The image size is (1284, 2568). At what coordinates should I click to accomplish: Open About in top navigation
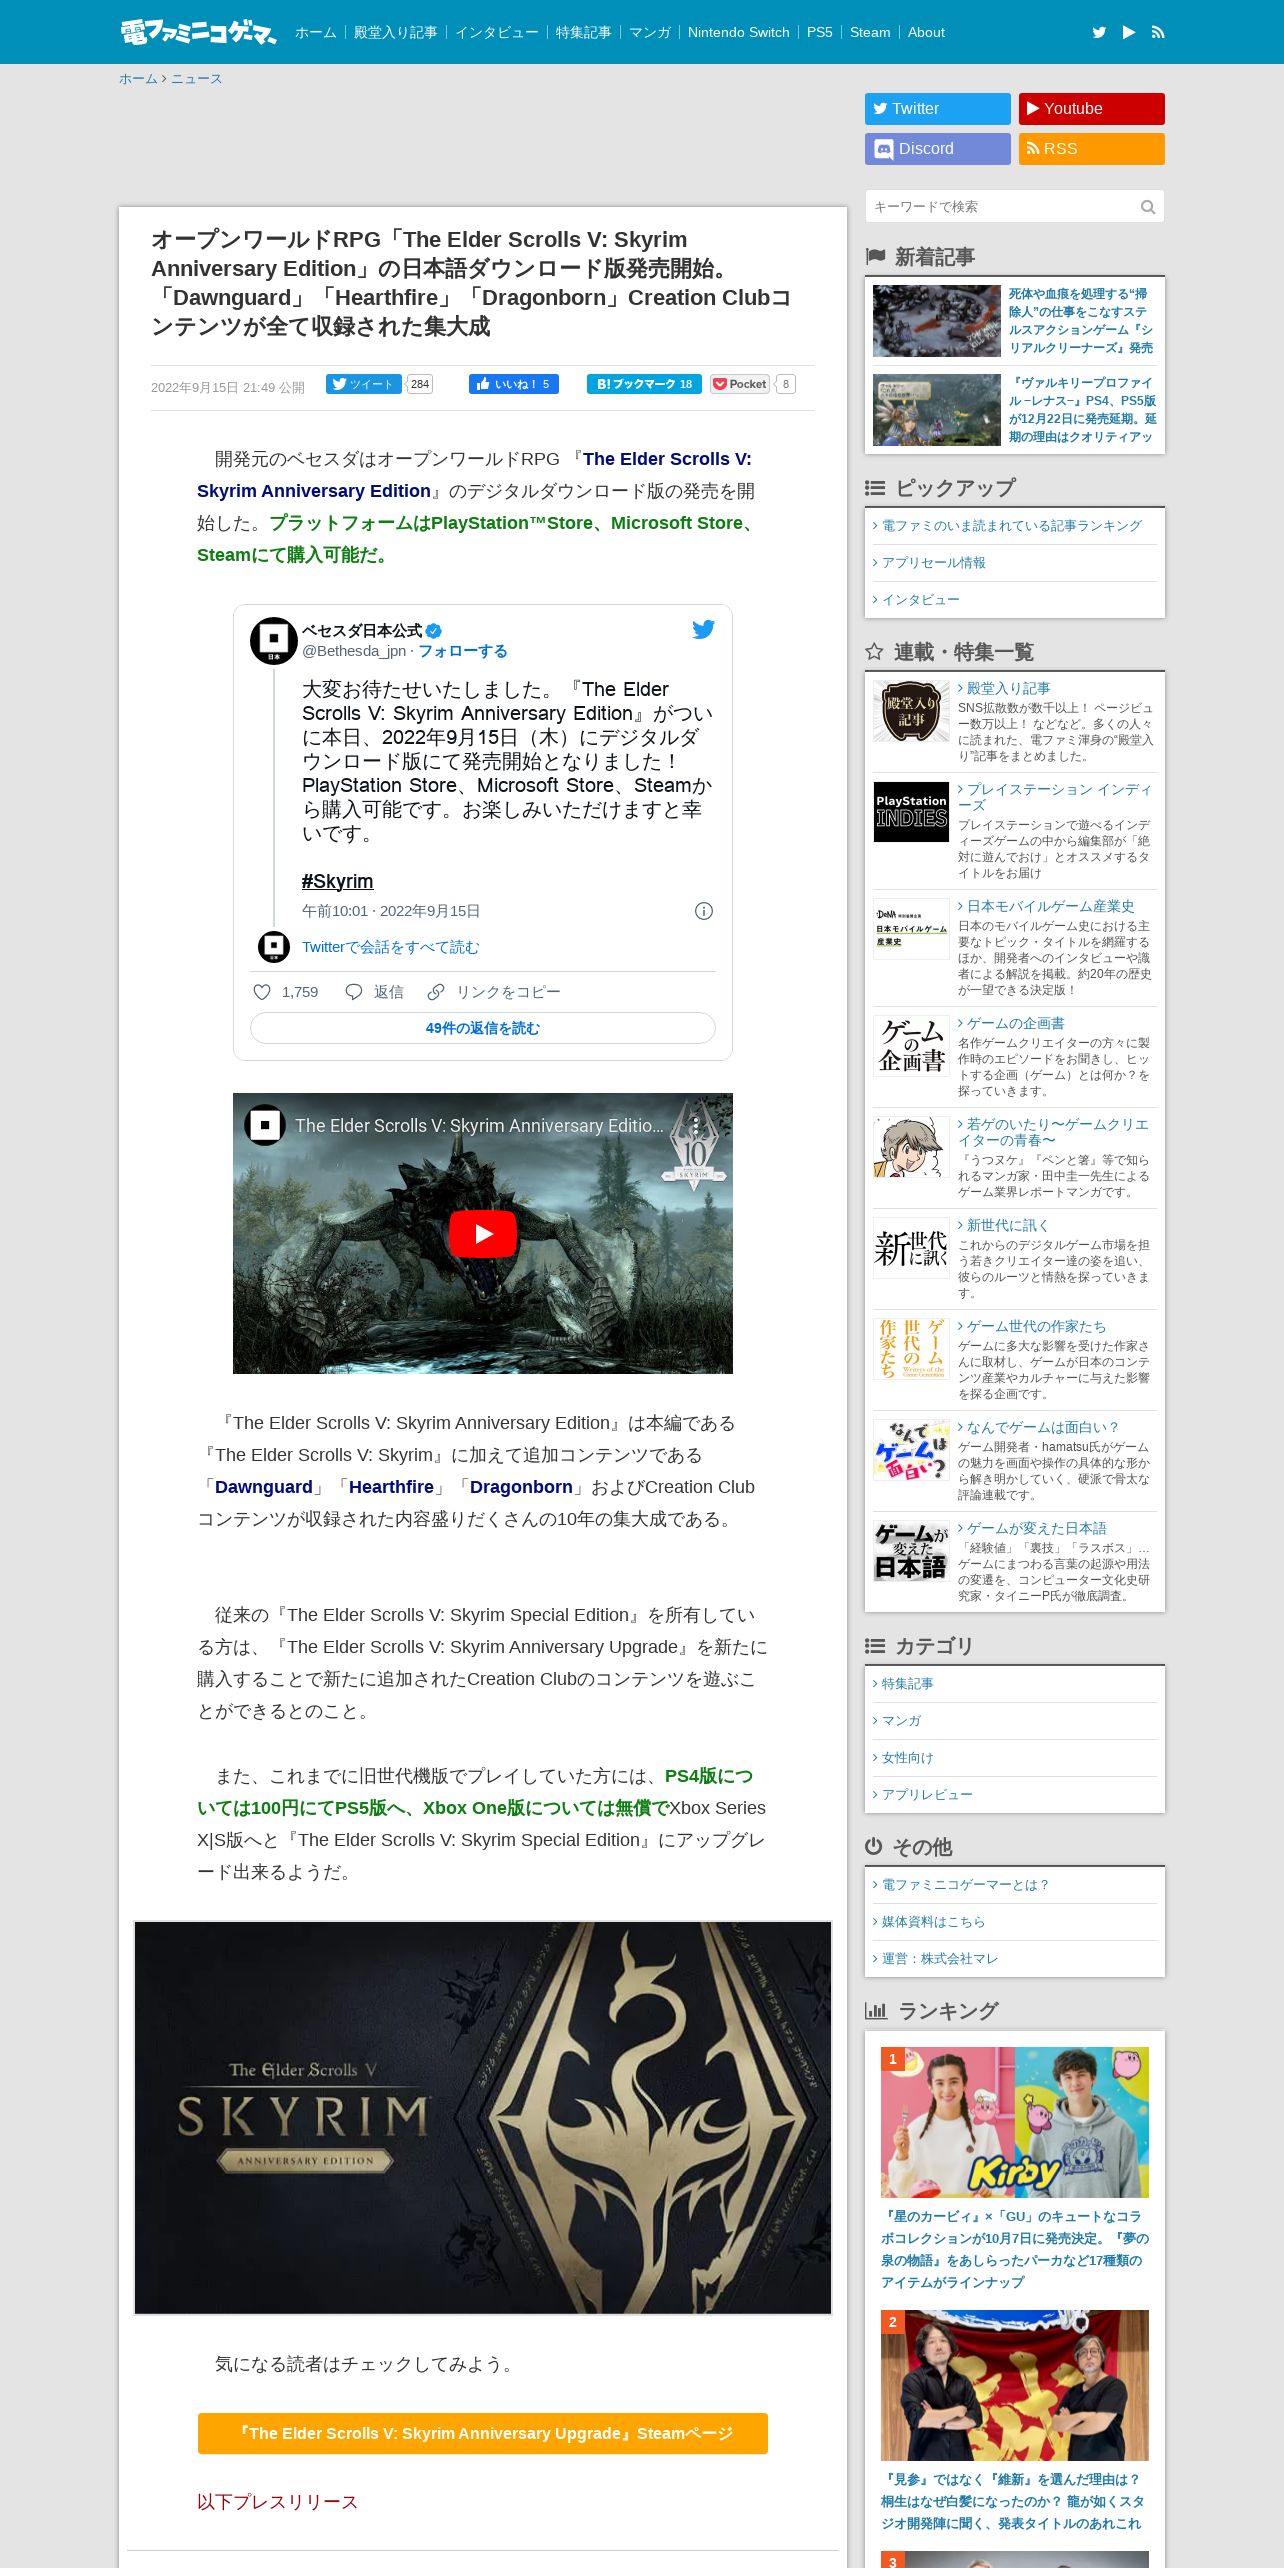point(926,32)
